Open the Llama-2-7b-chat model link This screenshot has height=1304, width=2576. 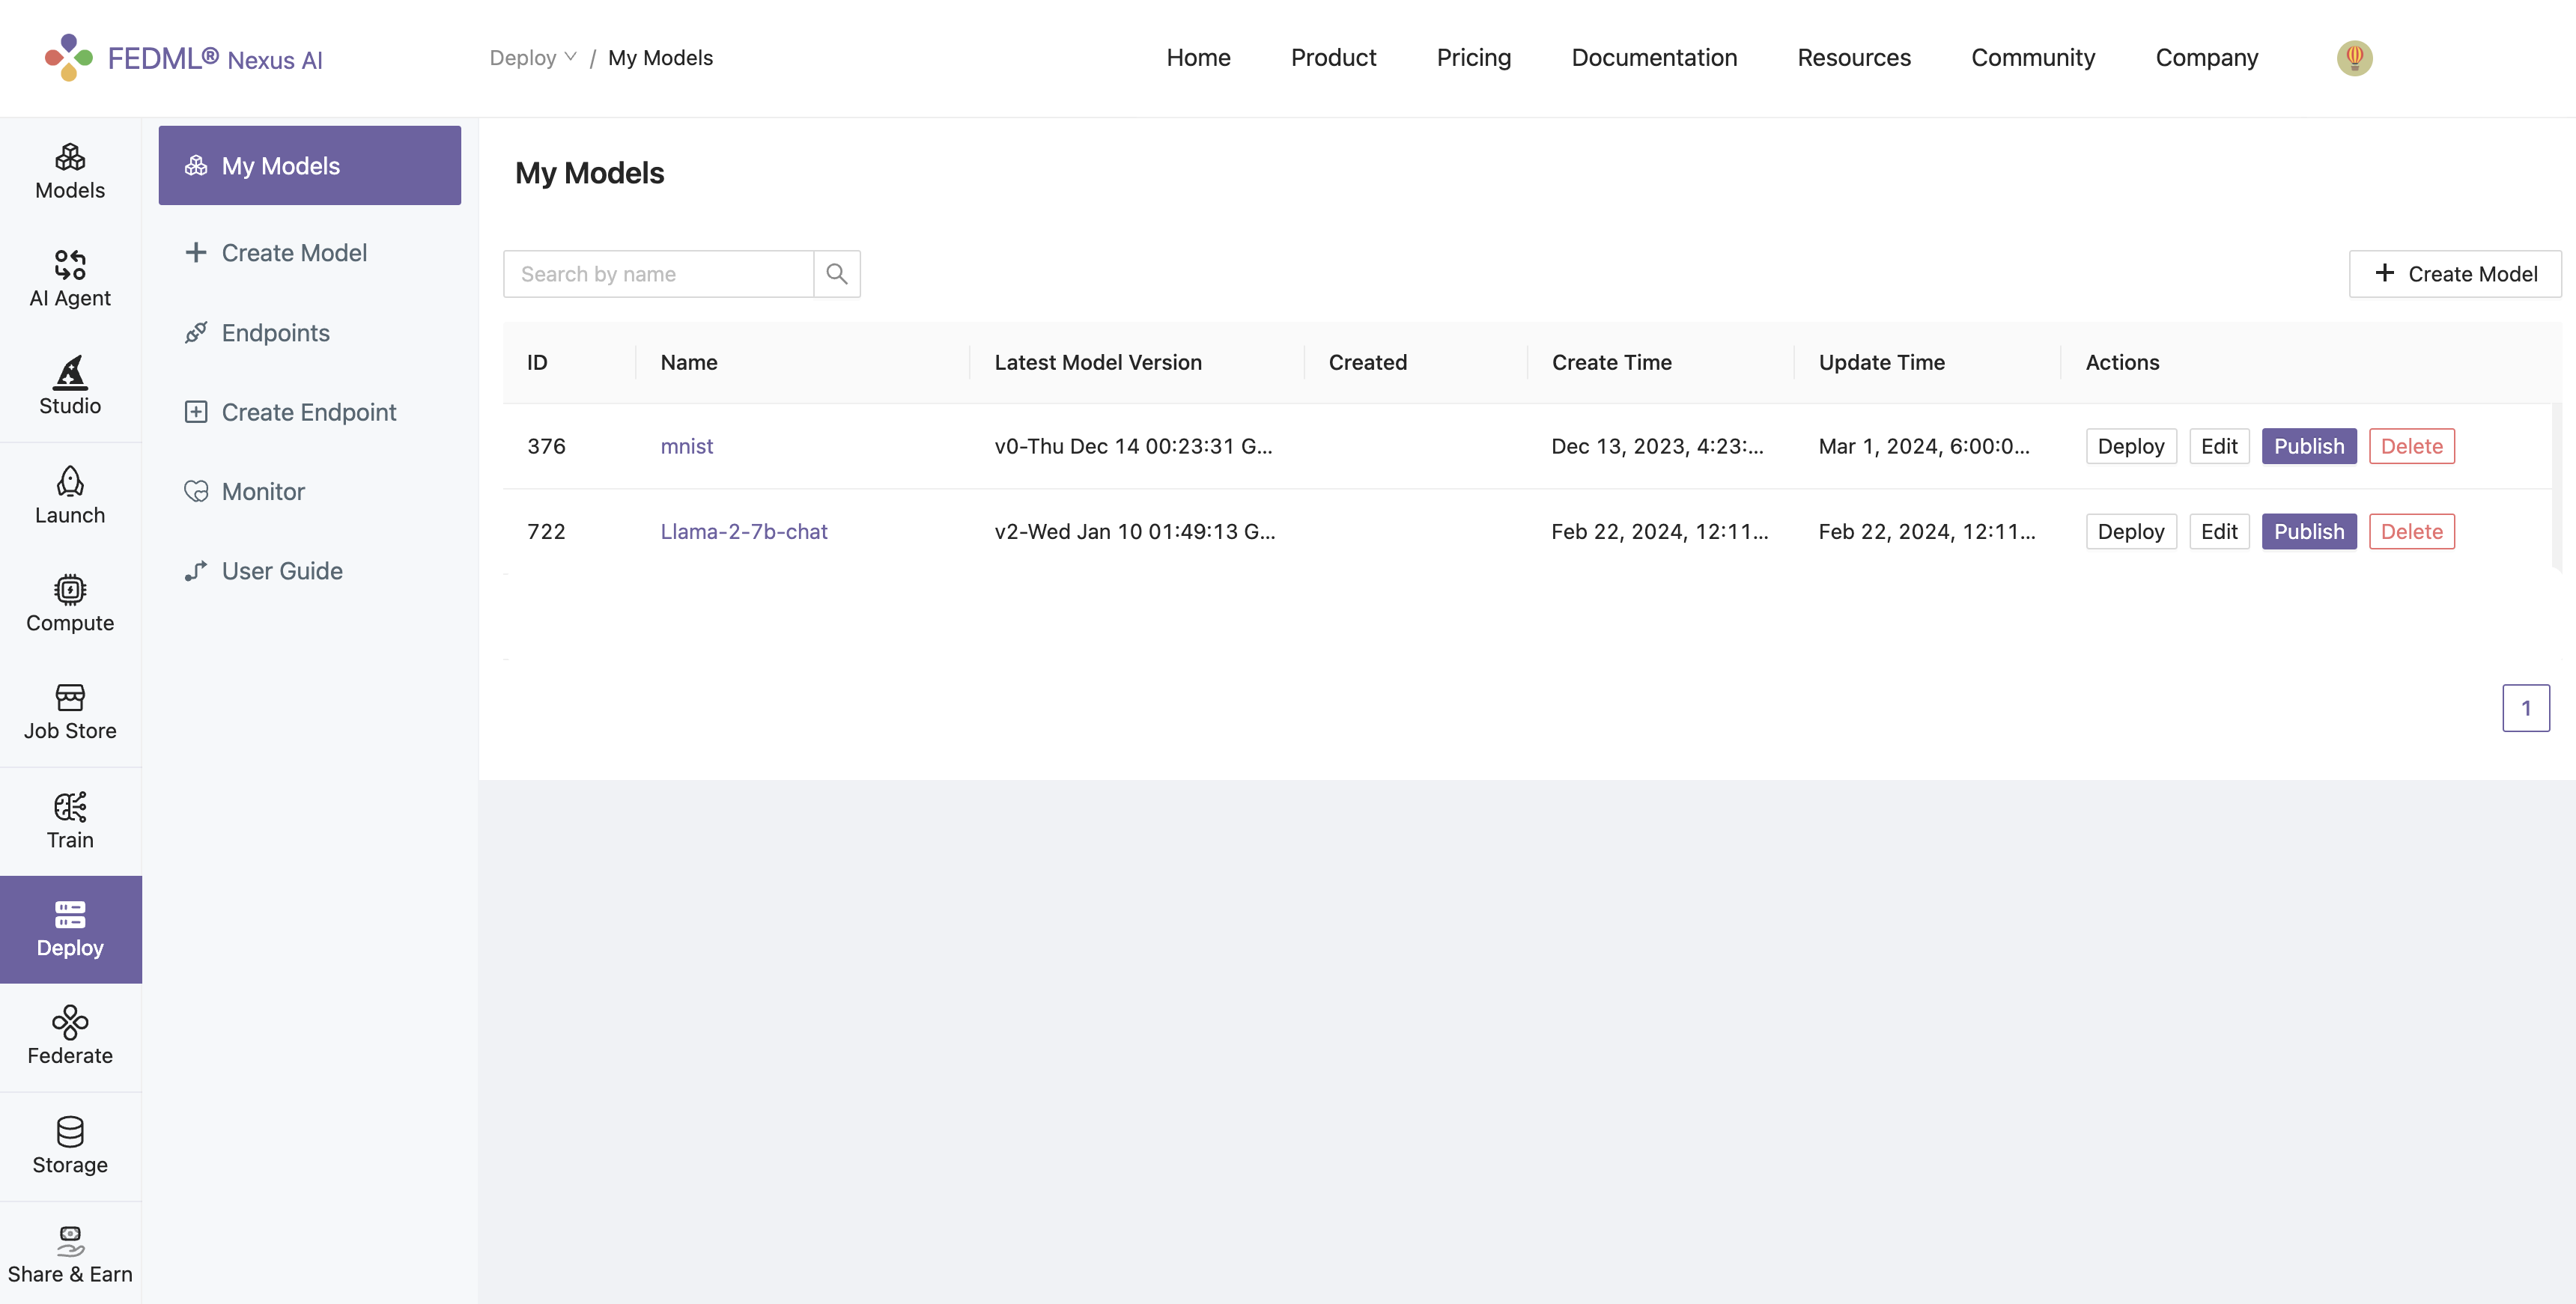tap(743, 531)
